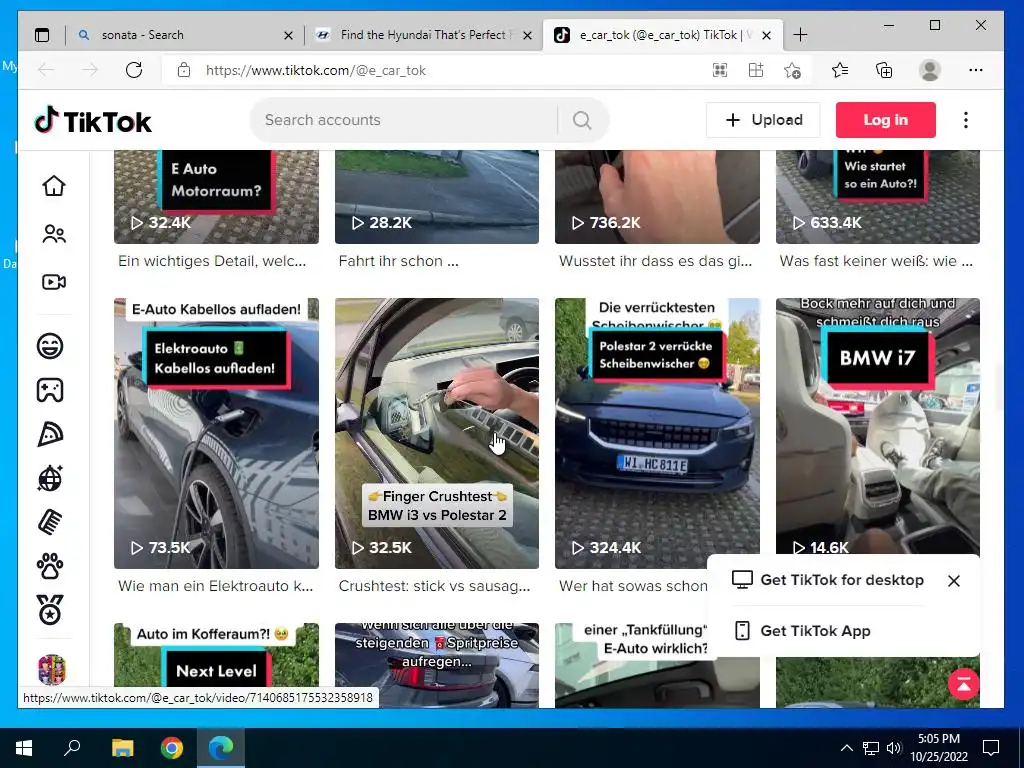The height and width of the screenshot is (768, 1024).
Task: Click Get TikTok for desktop
Action: (x=828, y=580)
